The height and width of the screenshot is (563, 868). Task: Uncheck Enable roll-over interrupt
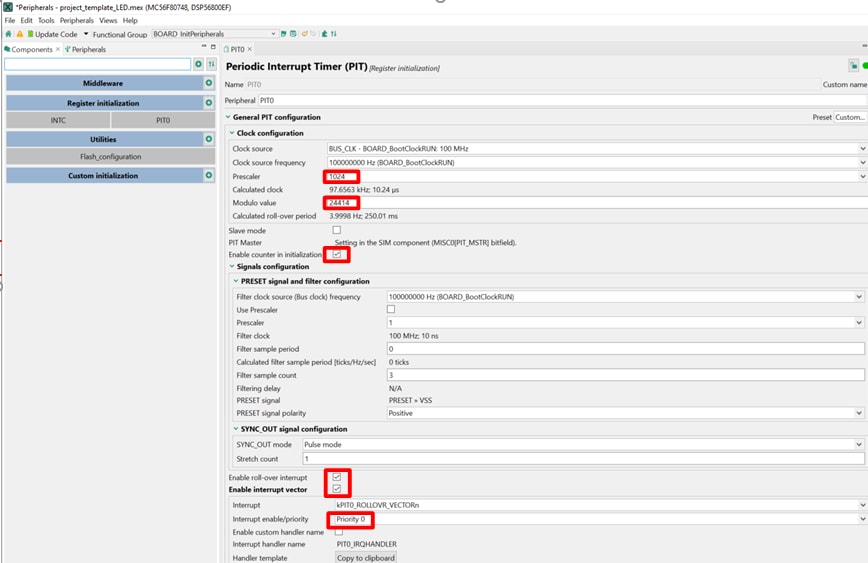337,477
